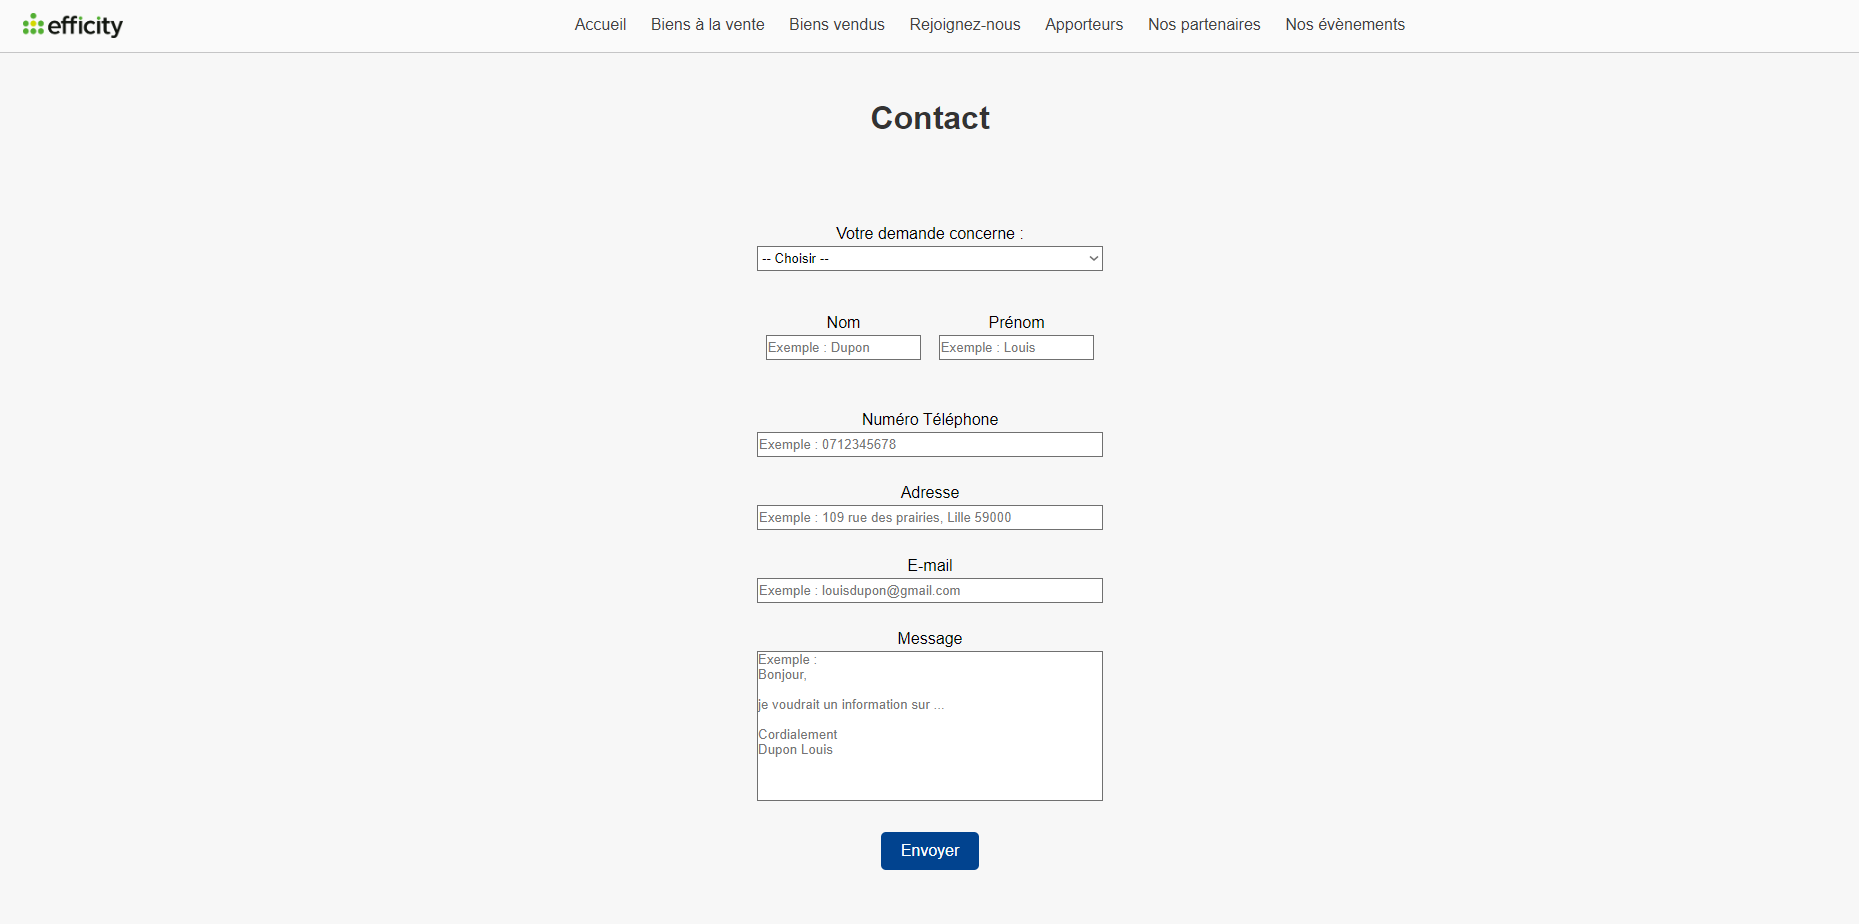The image size is (1859, 924).
Task: Open the Nos évènements page
Action: coord(1344,25)
